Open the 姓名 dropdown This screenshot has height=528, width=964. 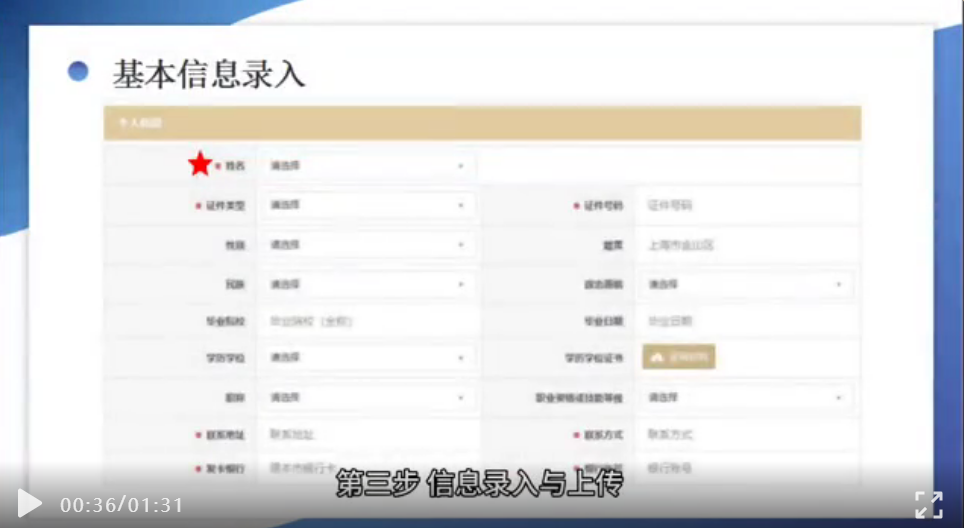[x=367, y=165]
